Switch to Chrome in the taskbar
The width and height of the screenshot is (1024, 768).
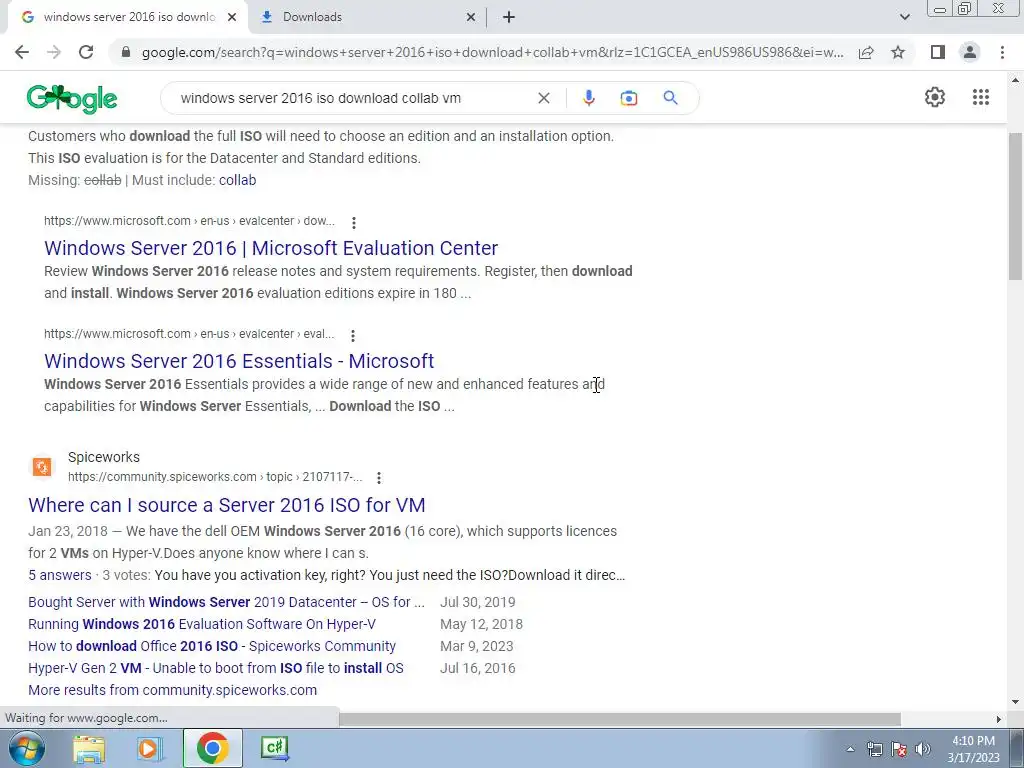pos(212,748)
